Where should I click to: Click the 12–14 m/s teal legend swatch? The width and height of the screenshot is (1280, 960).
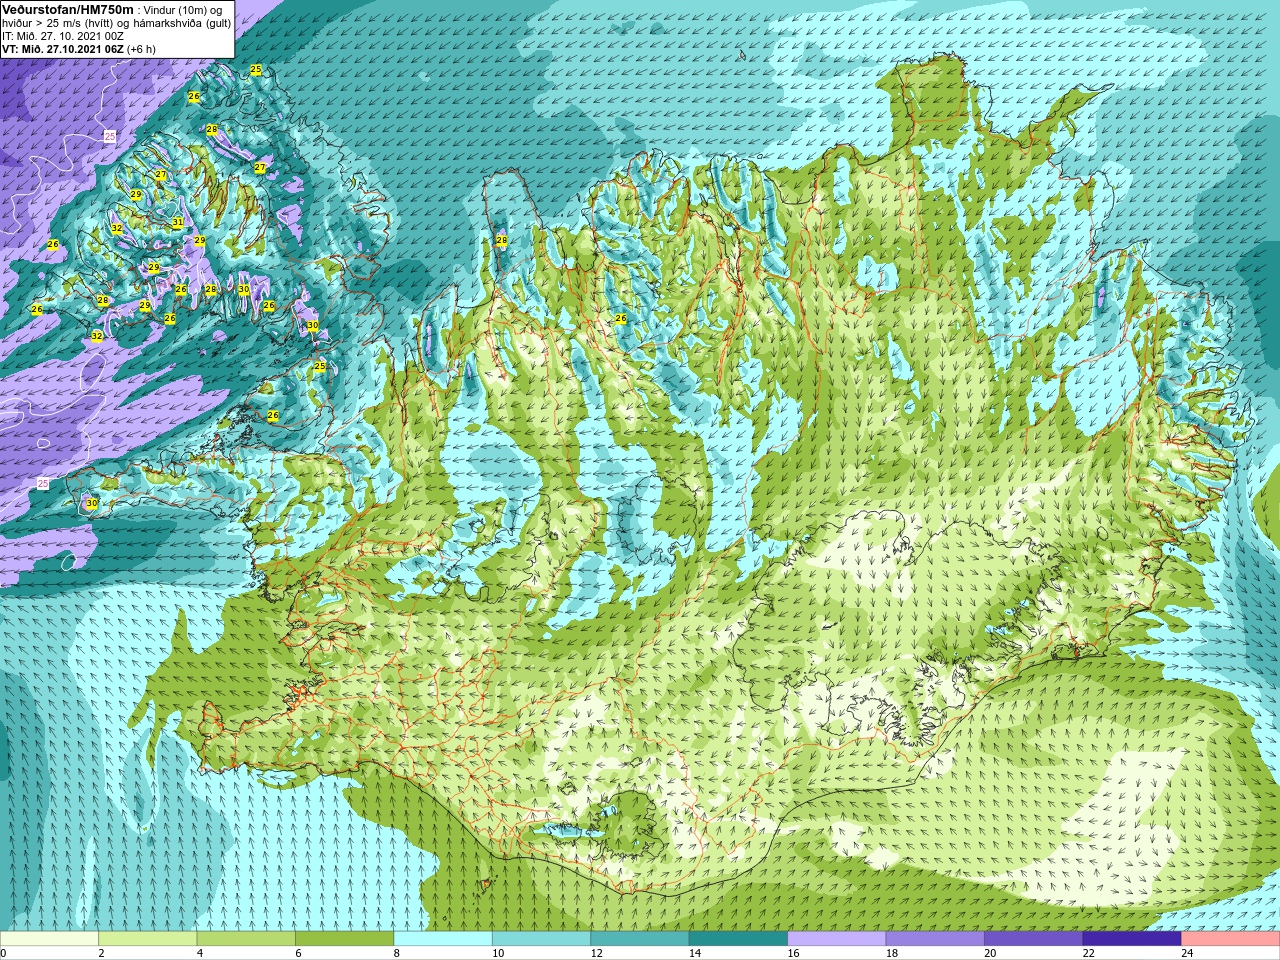[x=640, y=939]
